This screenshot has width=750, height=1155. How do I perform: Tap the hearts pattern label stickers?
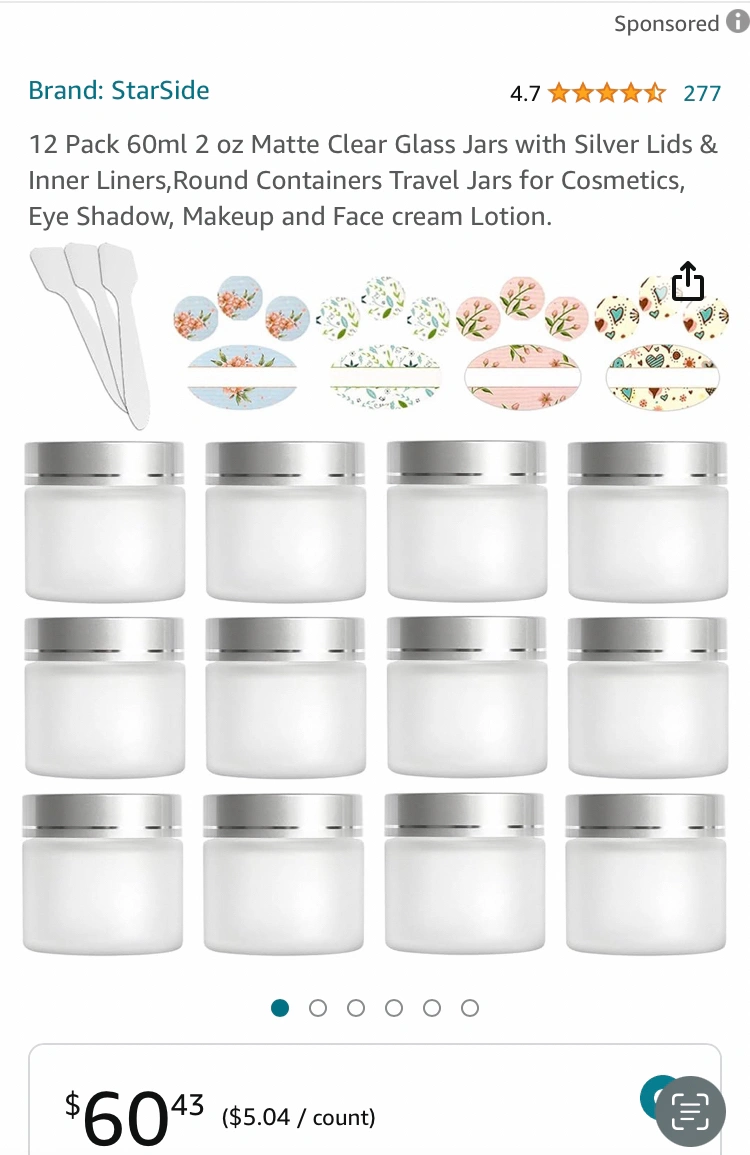point(662,343)
